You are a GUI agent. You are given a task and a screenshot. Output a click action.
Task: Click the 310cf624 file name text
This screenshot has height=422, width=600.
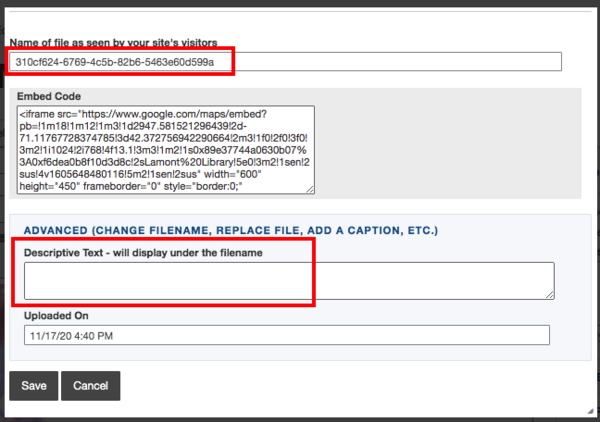click(x=123, y=62)
